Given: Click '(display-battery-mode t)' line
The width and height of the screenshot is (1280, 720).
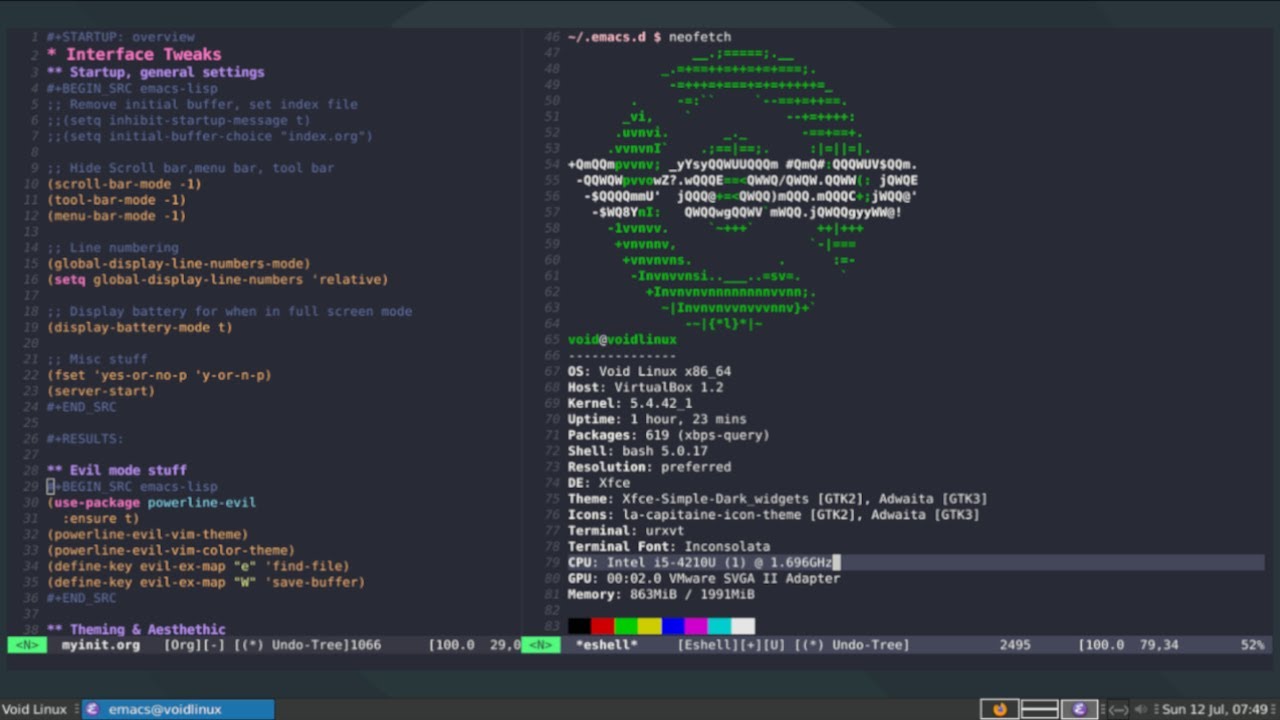Looking at the screenshot, I should tap(140, 328).
